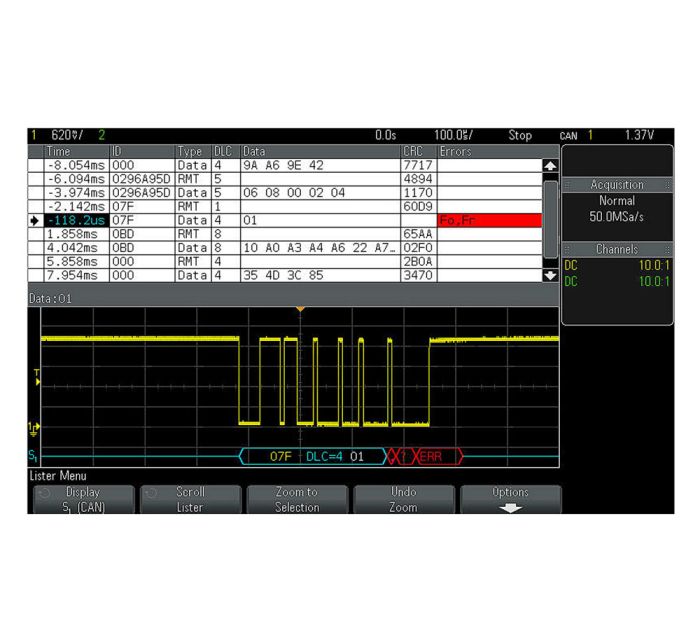Screen dimensions: 700x640
Task: Click CRC value 3470
Action: point(419,276)
